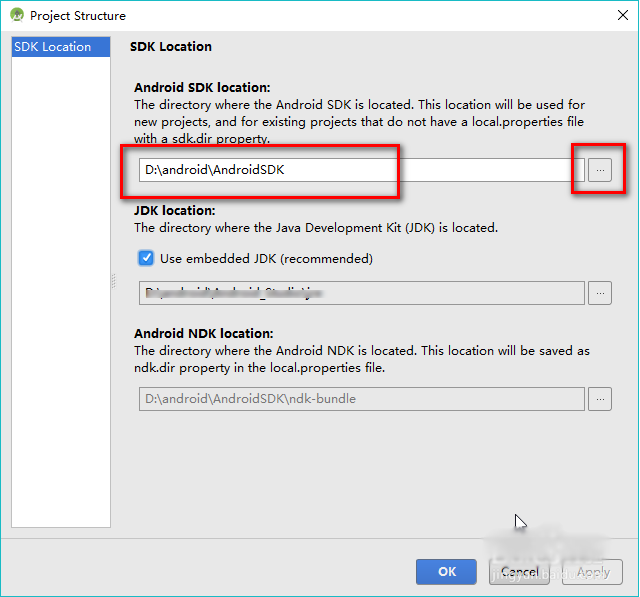Screen dimensions: 640x597
Task: Browse for the Android SDK location
Action: (599, 170)
